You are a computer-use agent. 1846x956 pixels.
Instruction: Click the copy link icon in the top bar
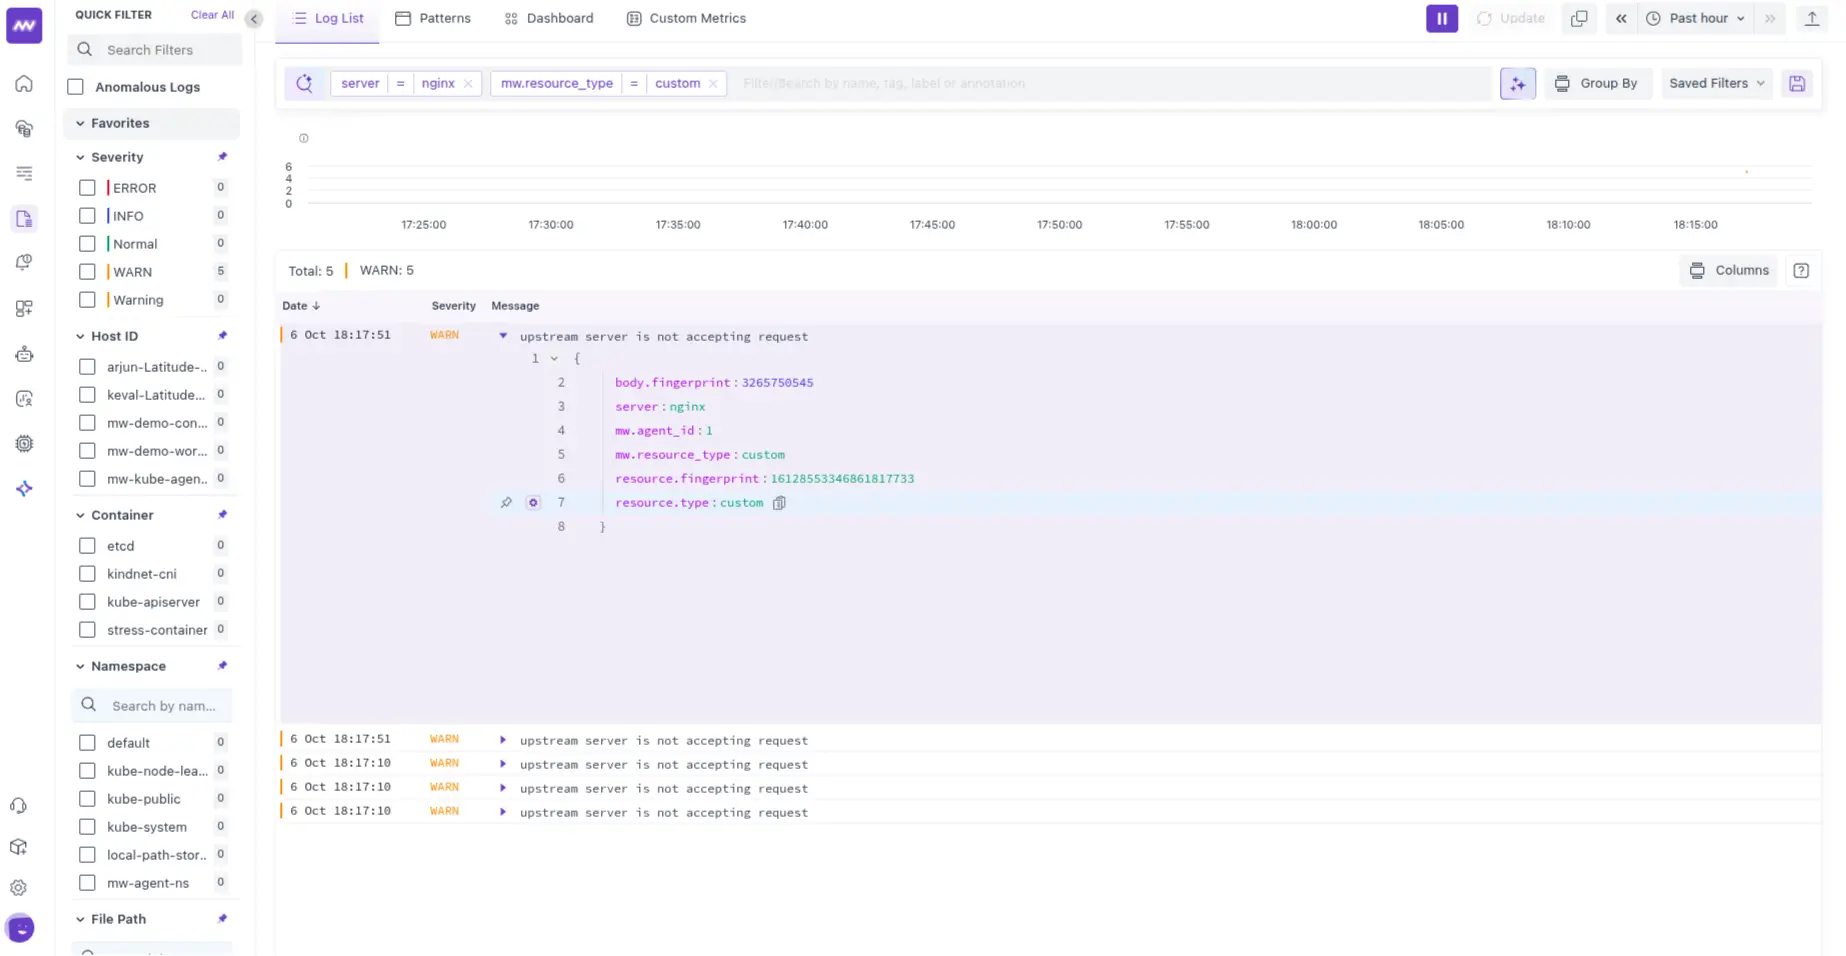coord(1580,18)
